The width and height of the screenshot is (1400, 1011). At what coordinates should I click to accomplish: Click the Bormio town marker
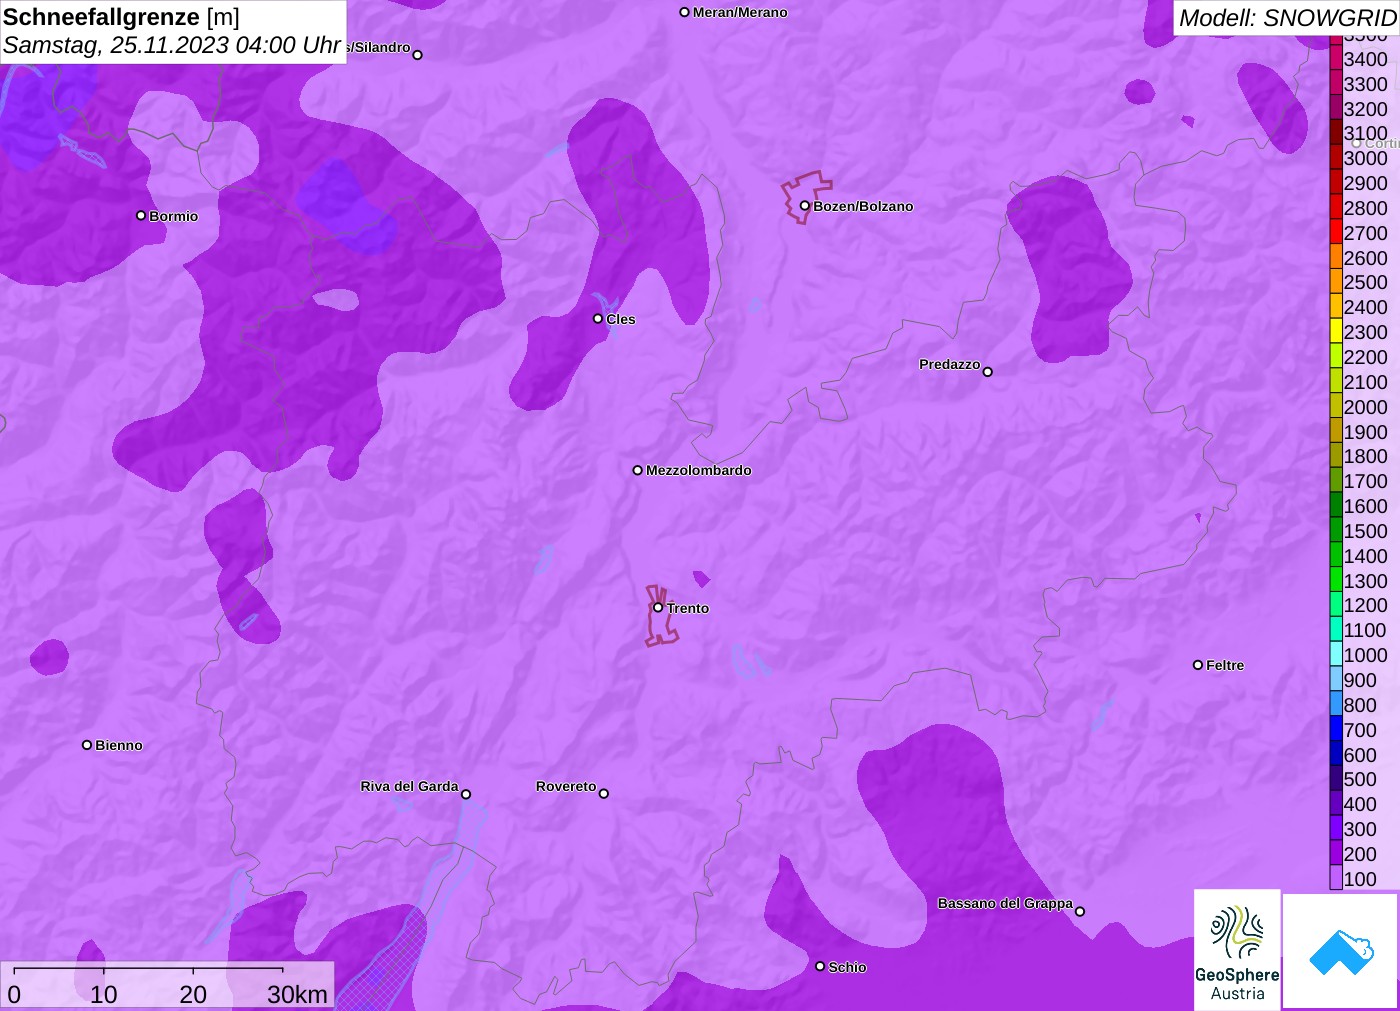pos(141,215)
